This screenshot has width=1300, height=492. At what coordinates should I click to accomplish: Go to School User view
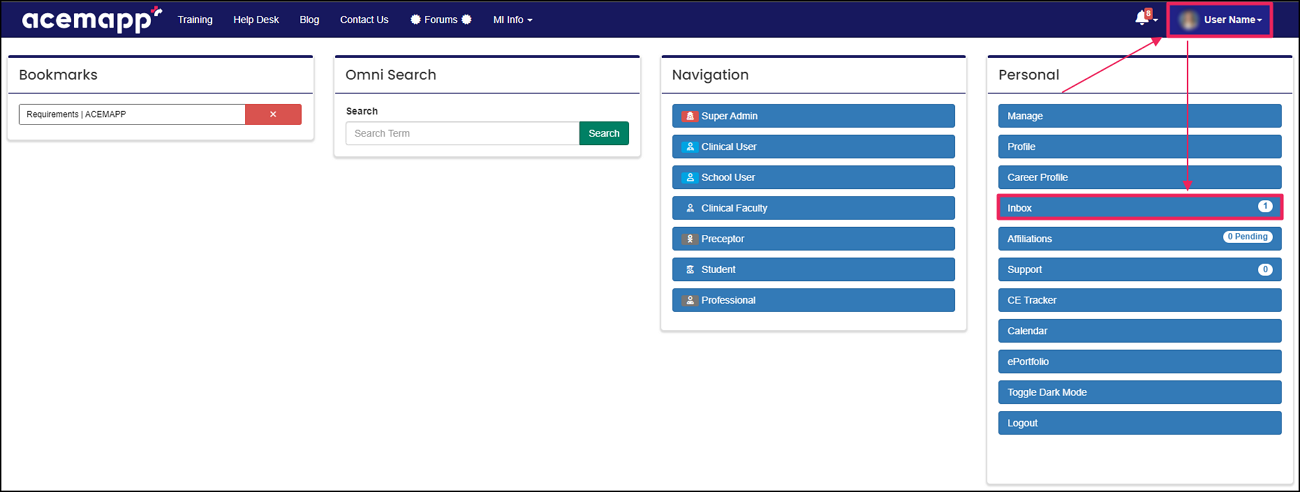[x=813, y=178]
